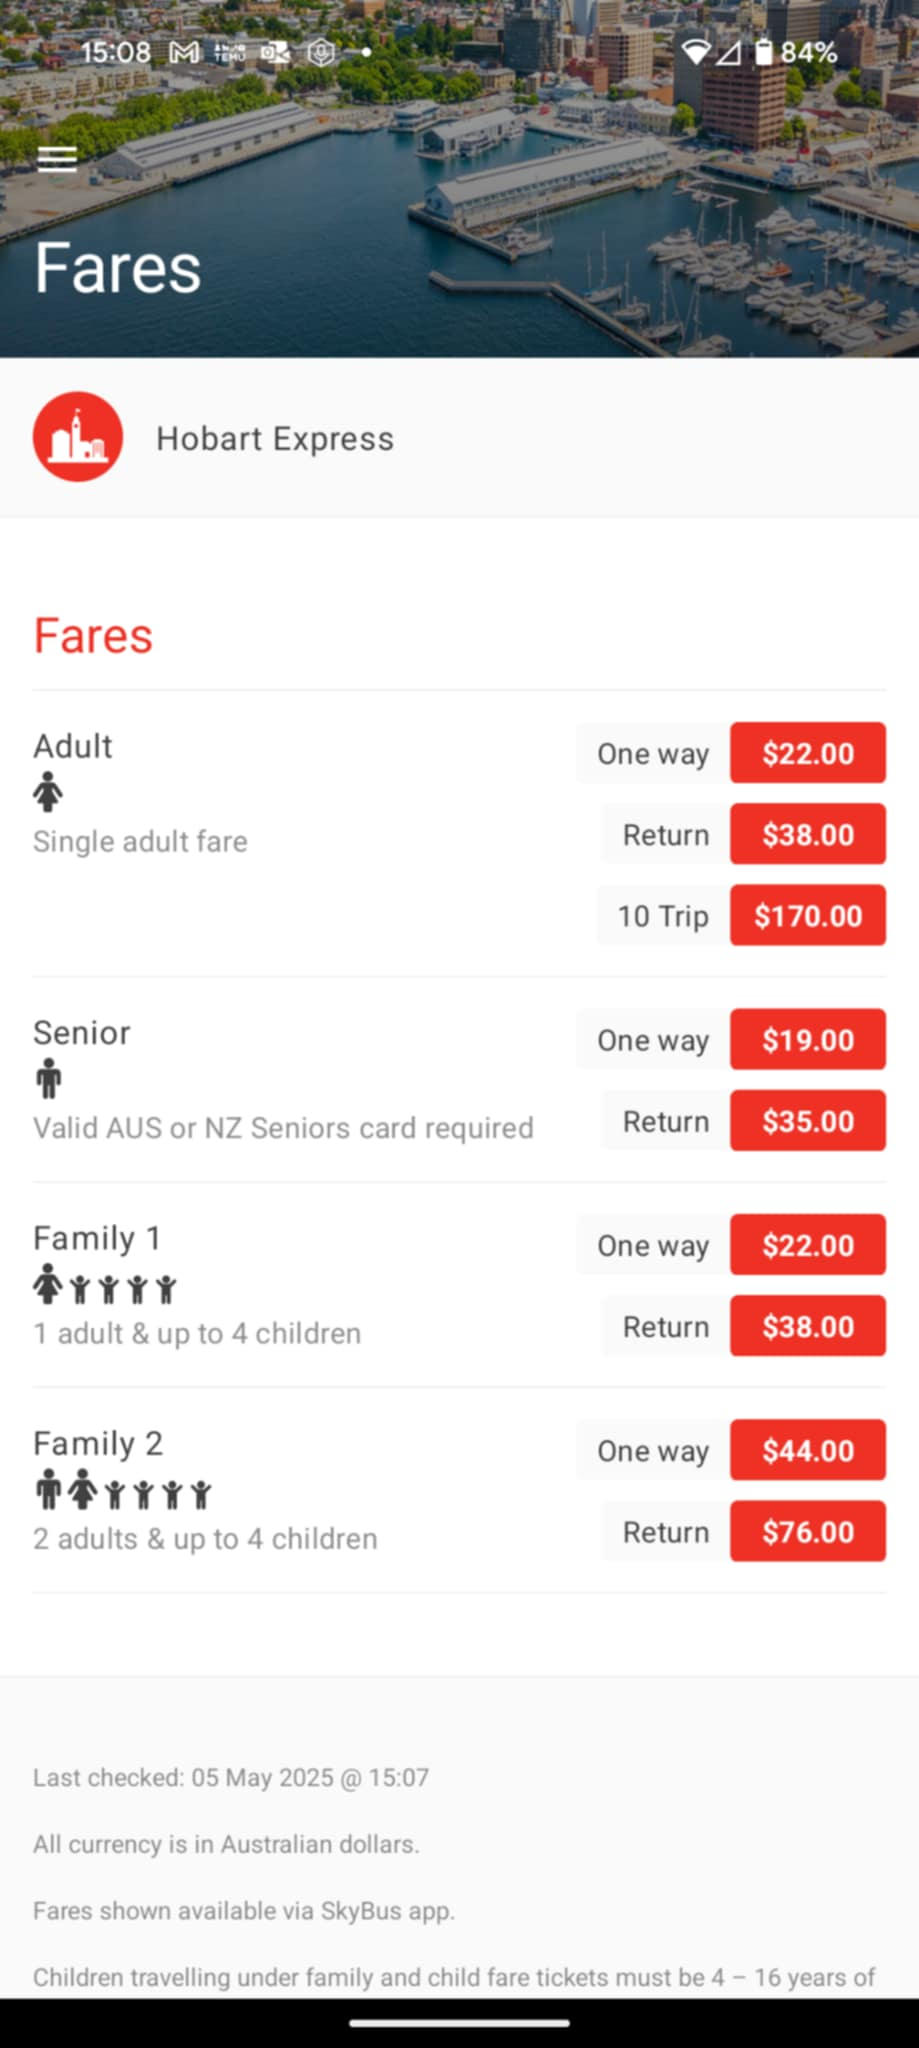Tap the battery indicator in status bar
The image size is (919, 2048).
[796, 52]
